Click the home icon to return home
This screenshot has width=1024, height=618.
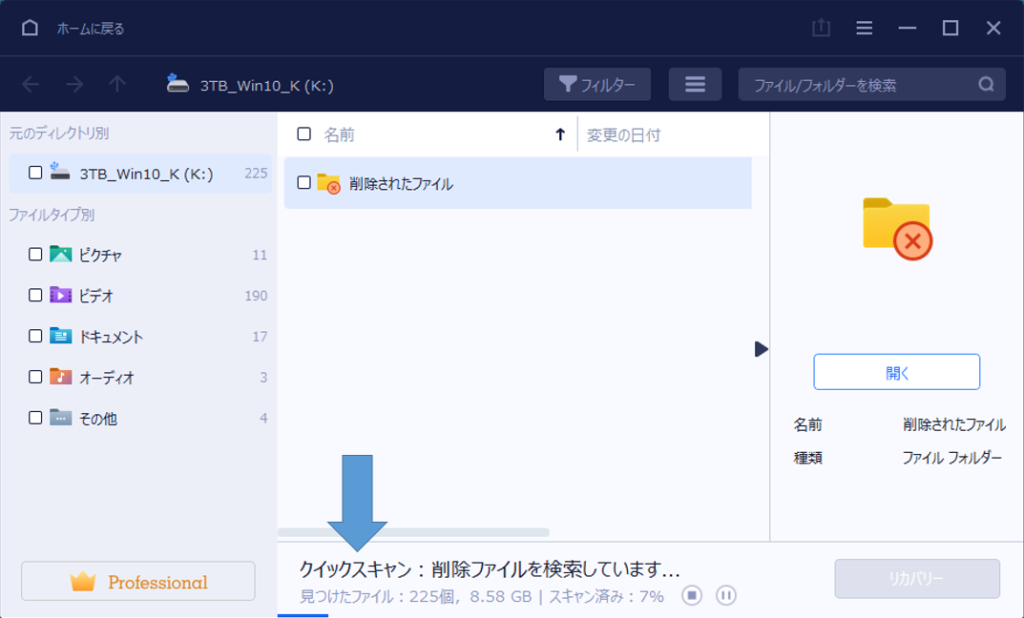[x=28, y=27]
